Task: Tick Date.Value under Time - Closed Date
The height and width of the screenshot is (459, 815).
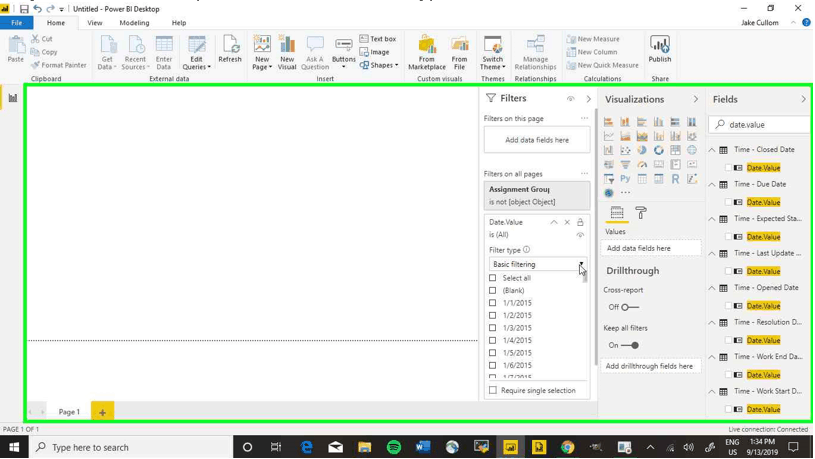Action: click(729, 167)
